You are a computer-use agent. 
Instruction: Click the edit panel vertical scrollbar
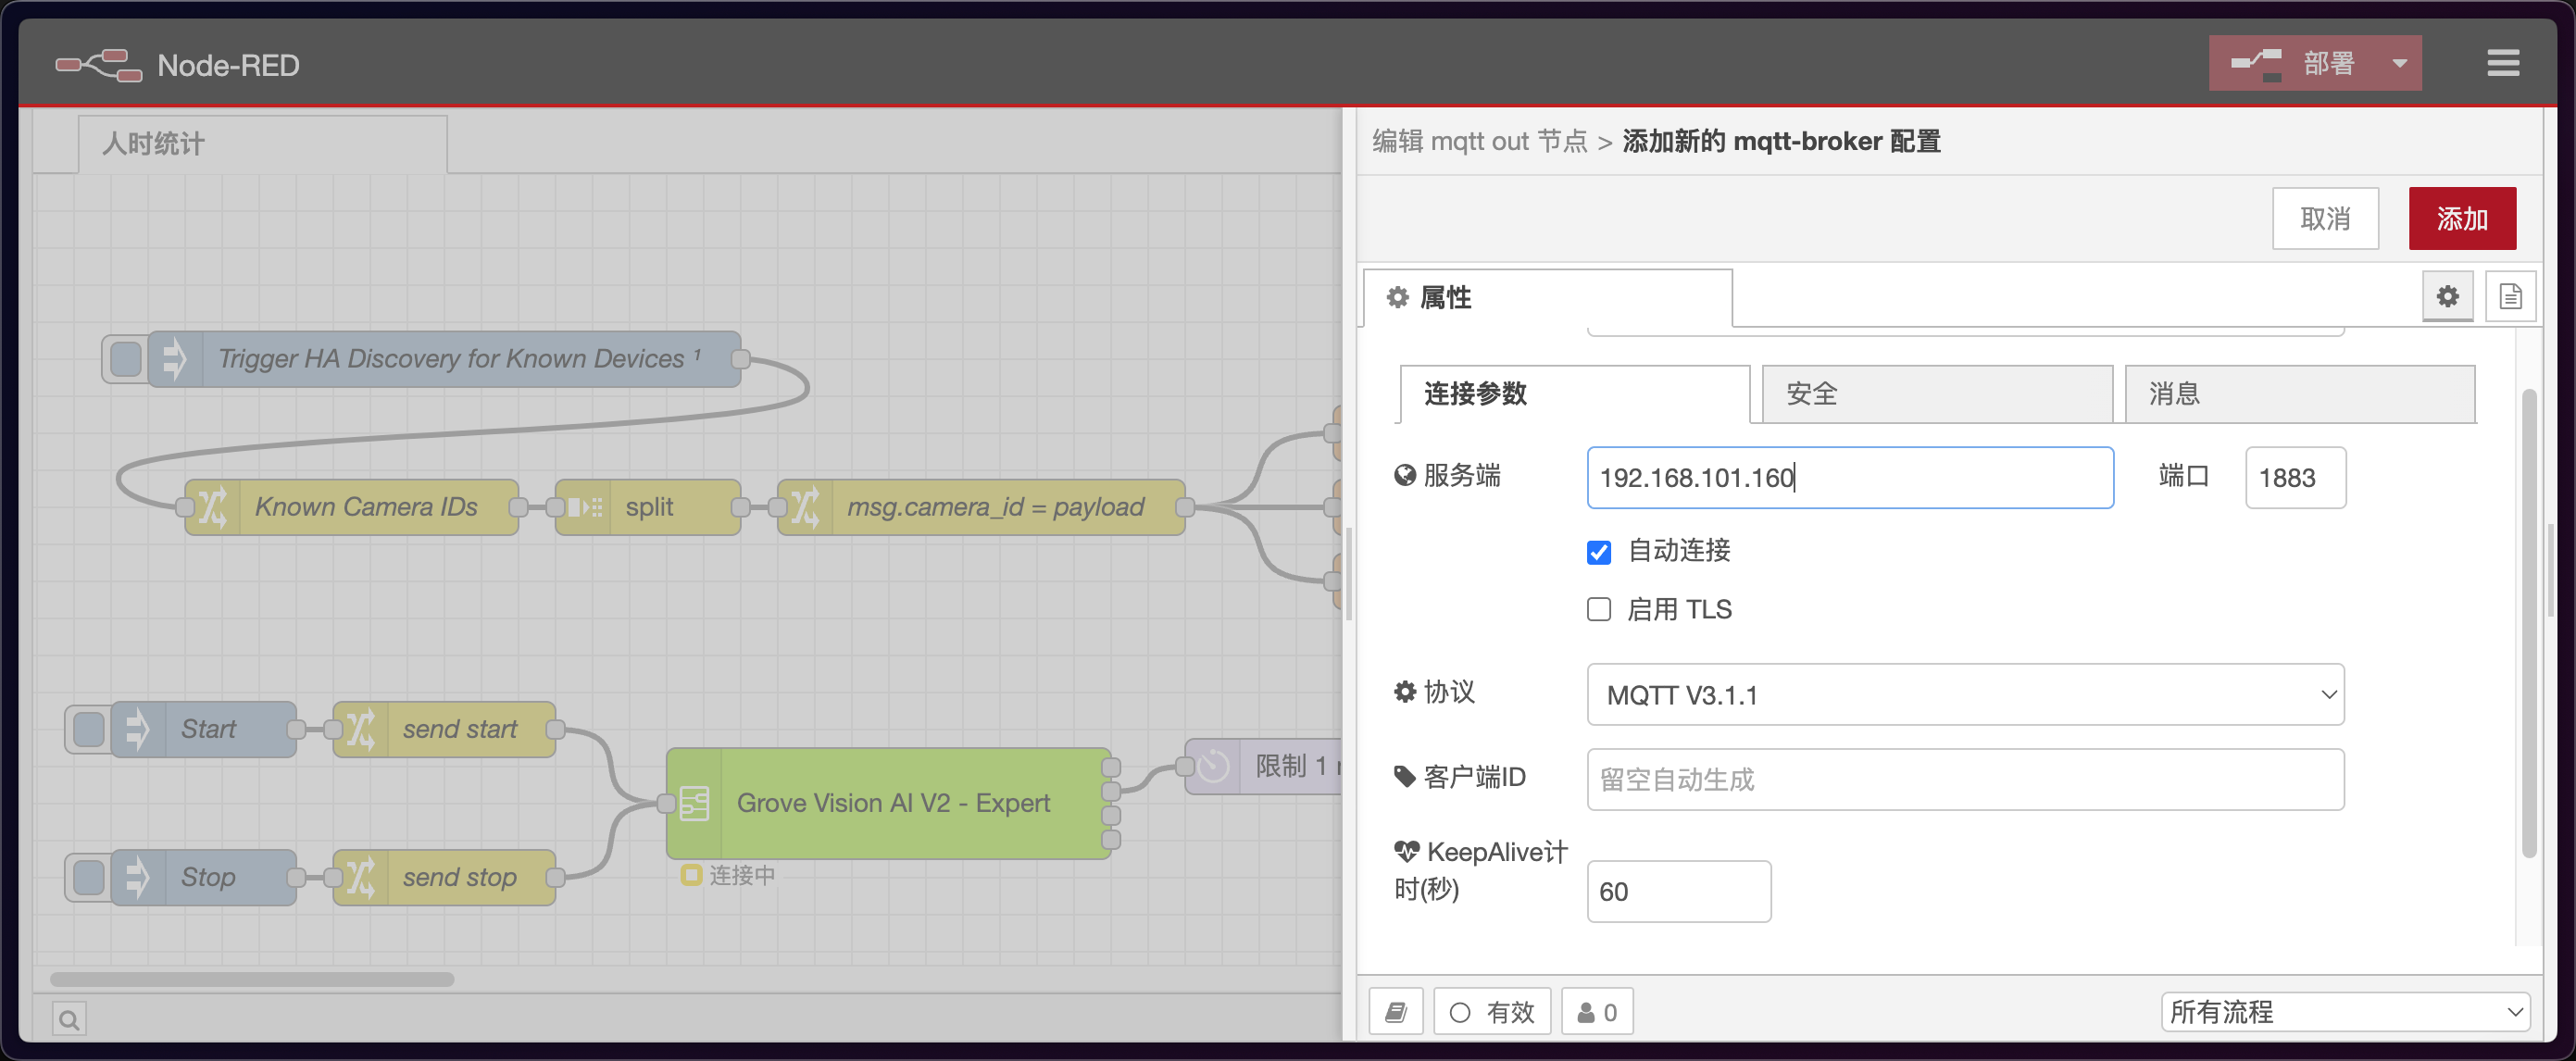coord(2529,623)
